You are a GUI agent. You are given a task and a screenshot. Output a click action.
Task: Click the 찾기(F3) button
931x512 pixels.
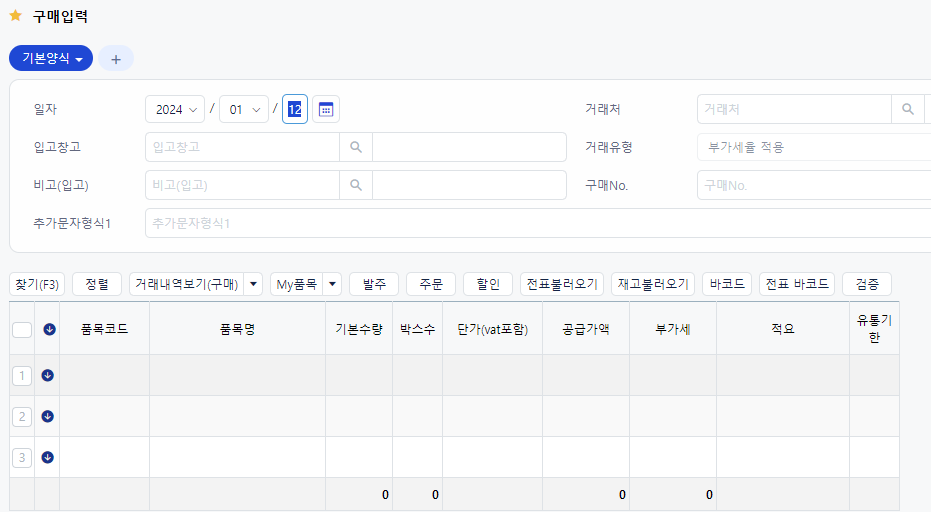pos(37,284)
